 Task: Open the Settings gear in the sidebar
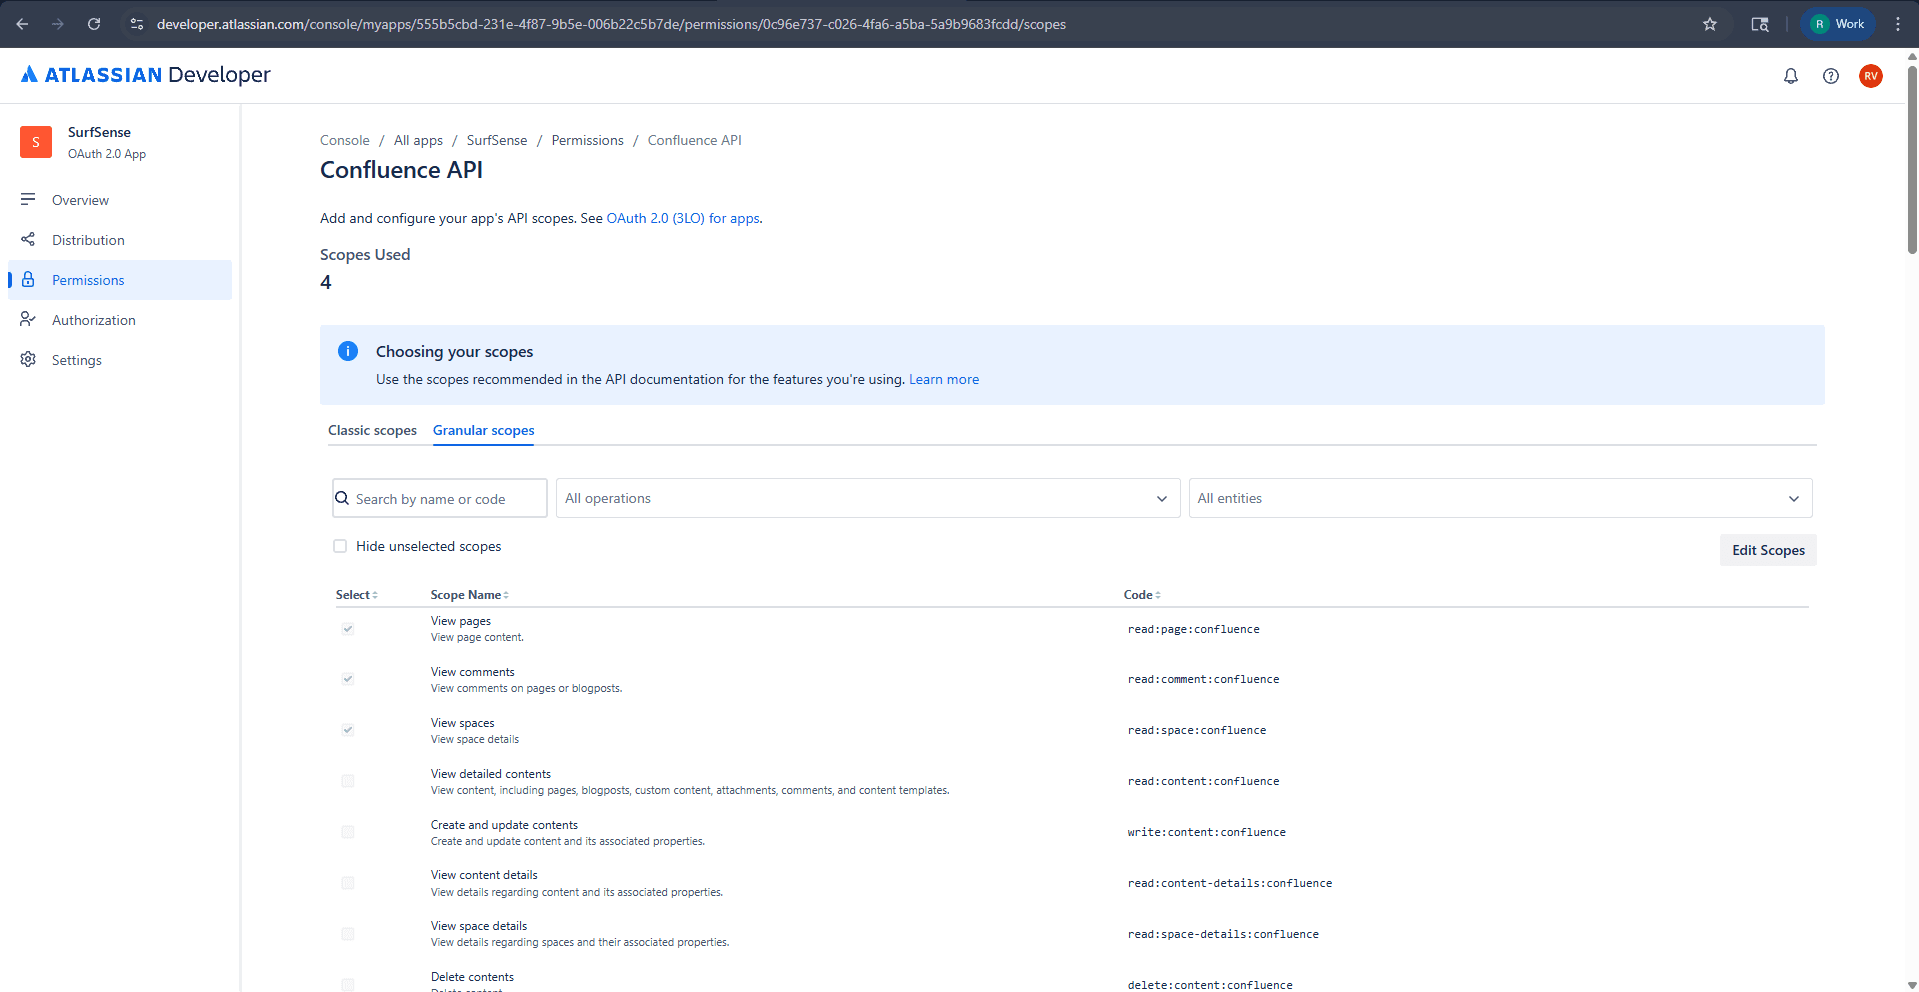pos(28,360)
